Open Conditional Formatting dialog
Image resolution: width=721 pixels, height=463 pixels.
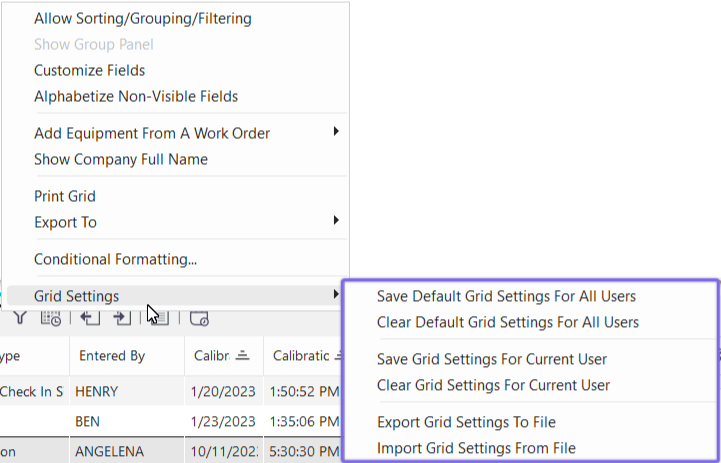click(115, 259)
